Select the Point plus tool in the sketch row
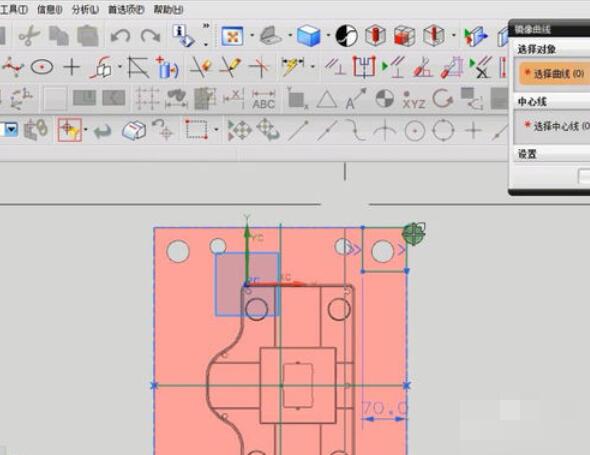590x455 pixels. pos(71,67)
